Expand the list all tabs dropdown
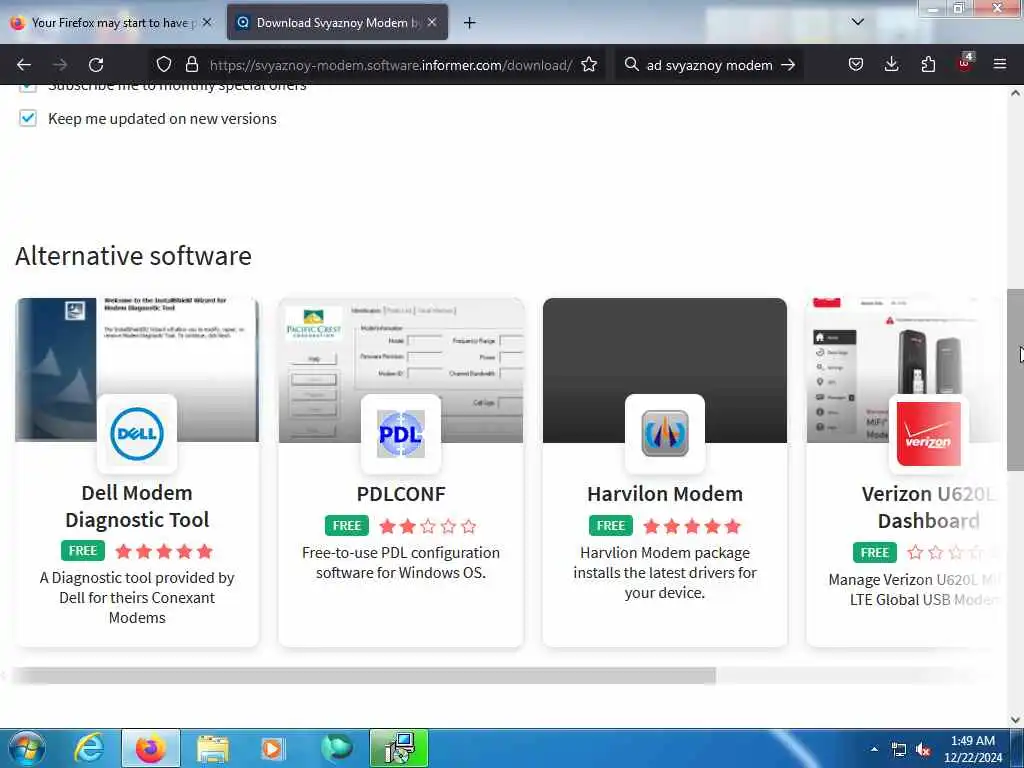 [857, 22]
